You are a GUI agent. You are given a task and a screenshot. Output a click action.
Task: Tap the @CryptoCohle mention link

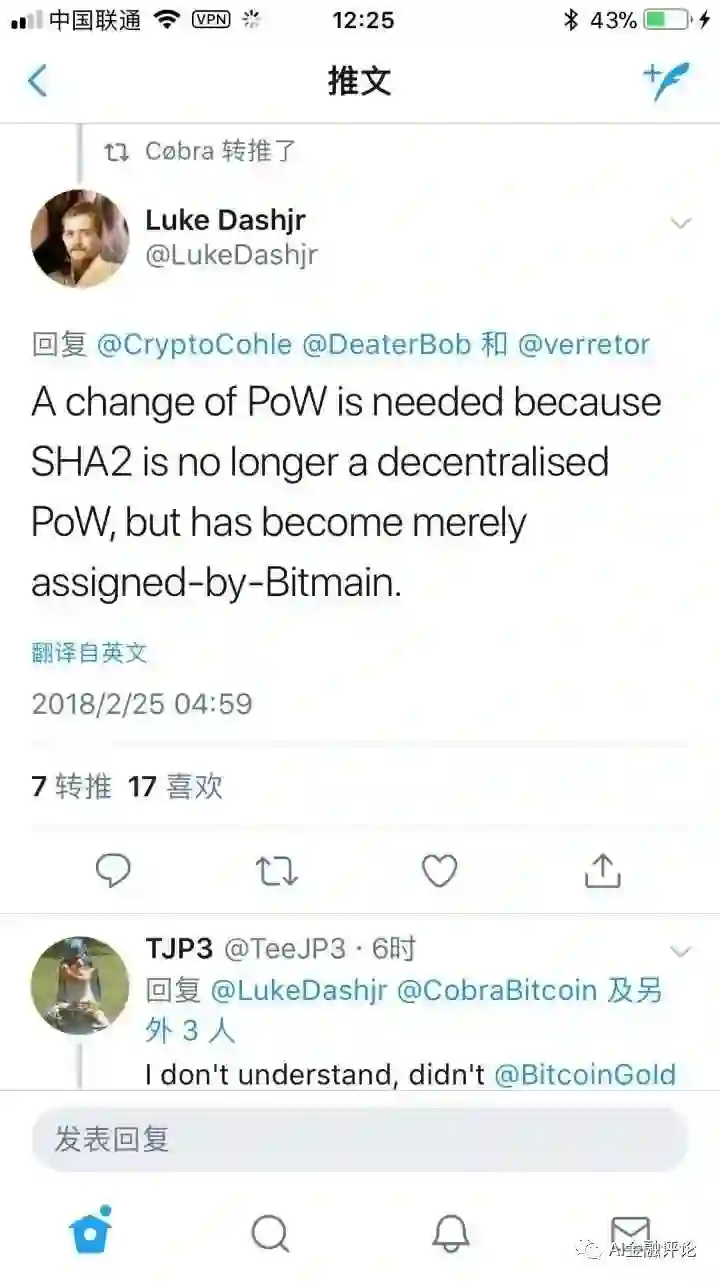tap(195, 345)
